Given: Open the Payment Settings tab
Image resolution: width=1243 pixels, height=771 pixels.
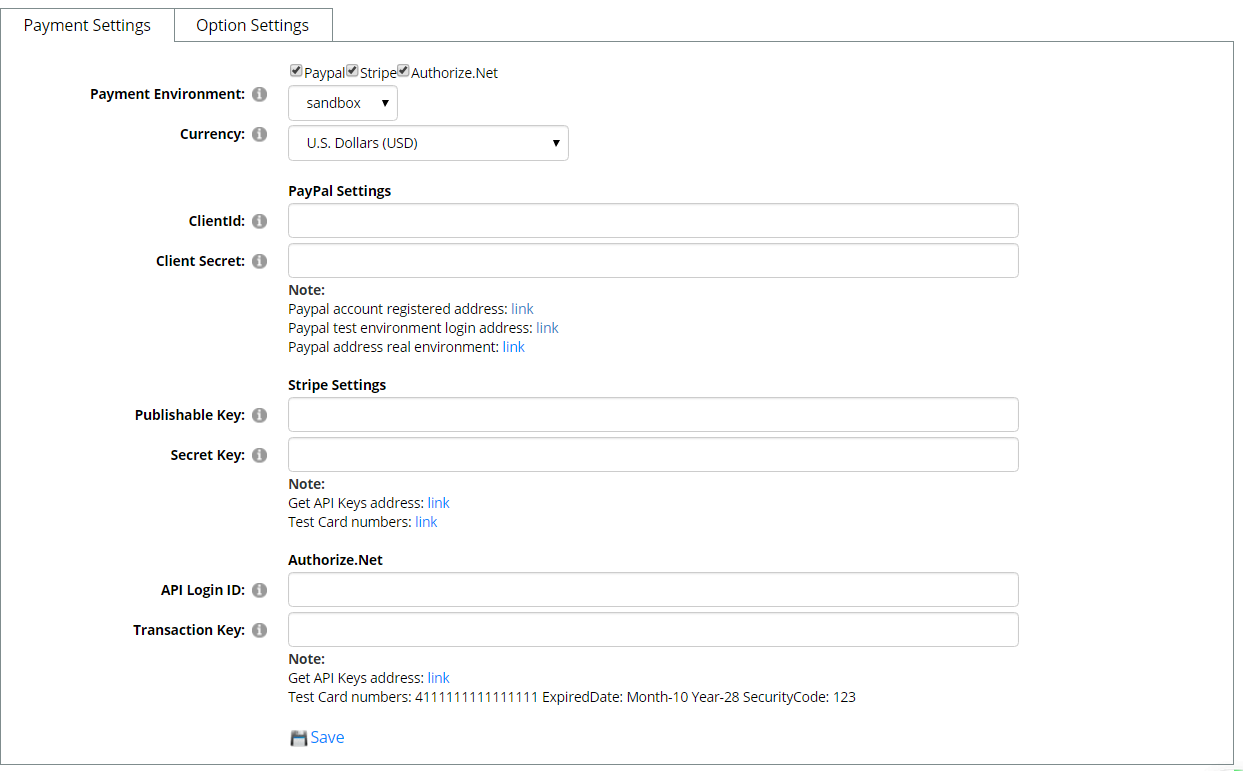Looking at the screenshot, I should (87, 25).
